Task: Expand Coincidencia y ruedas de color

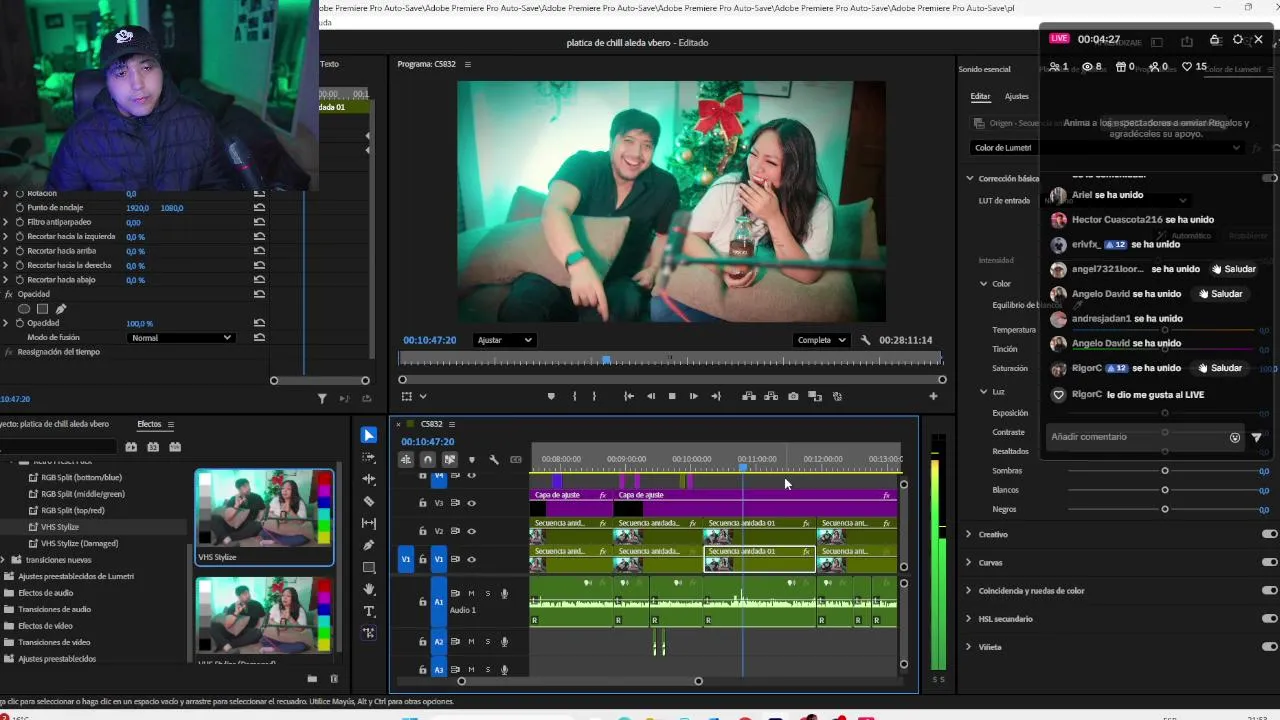Action: point(969,590)
